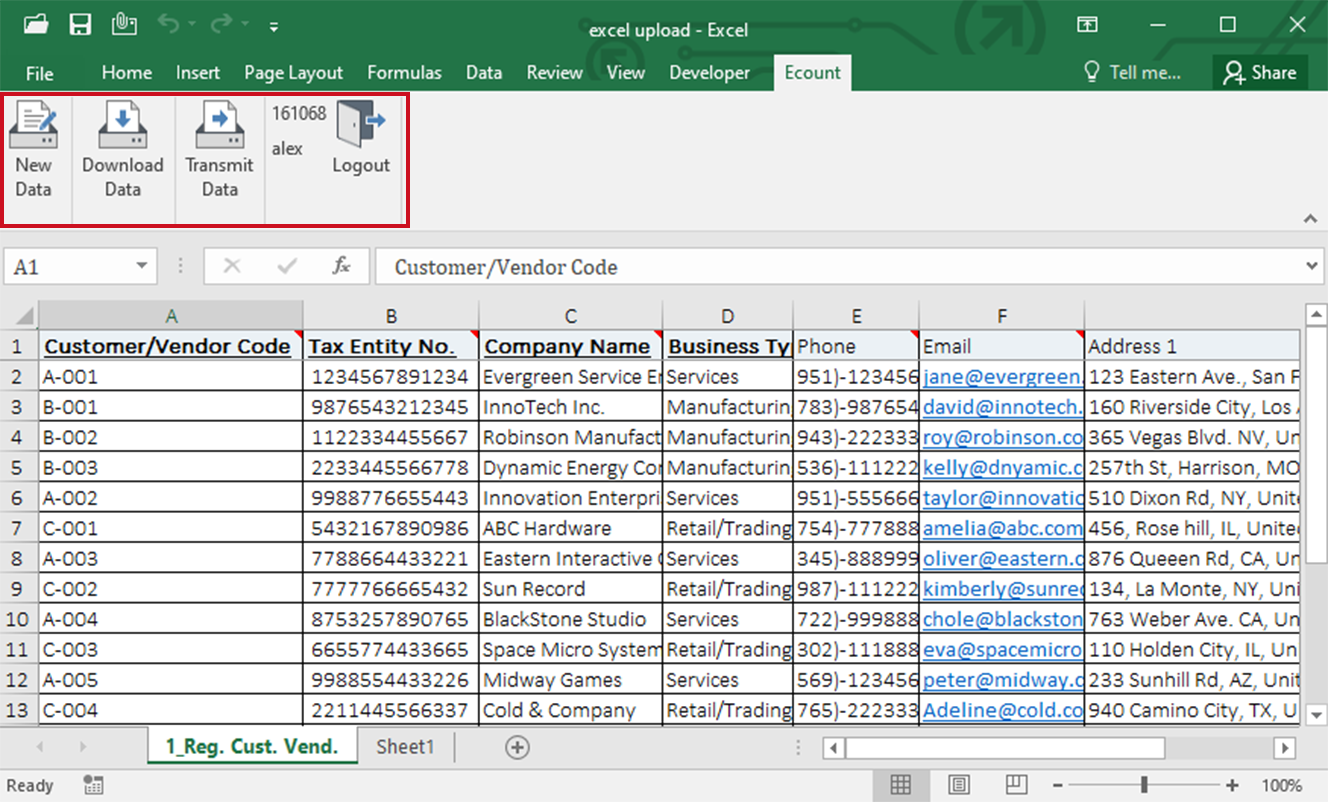The image size is (1328, 802).
Task: Click the zoom slider handle
Action: coord(1144,785)
